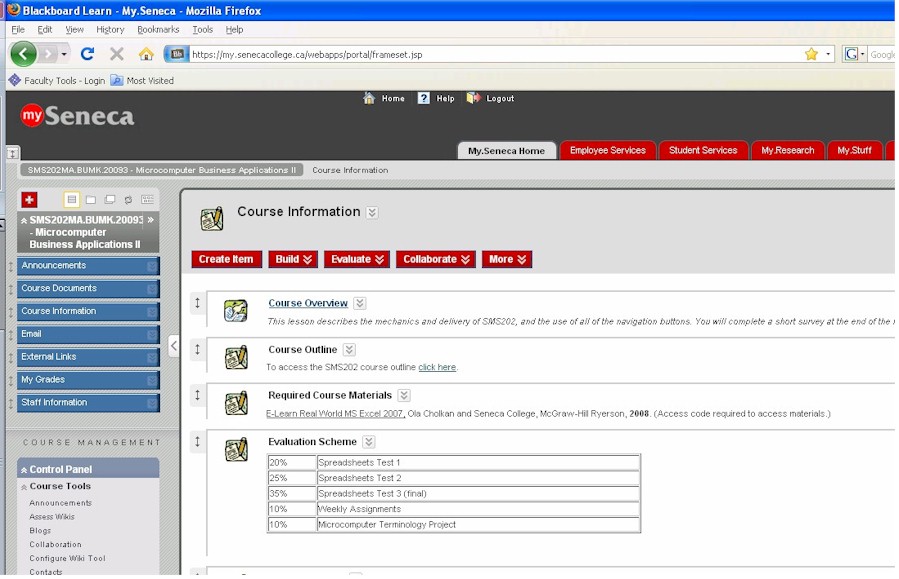This screenshot has width=899, height=579.
Task: Select the My.Seneca Home tab
Action: (506, 151)
